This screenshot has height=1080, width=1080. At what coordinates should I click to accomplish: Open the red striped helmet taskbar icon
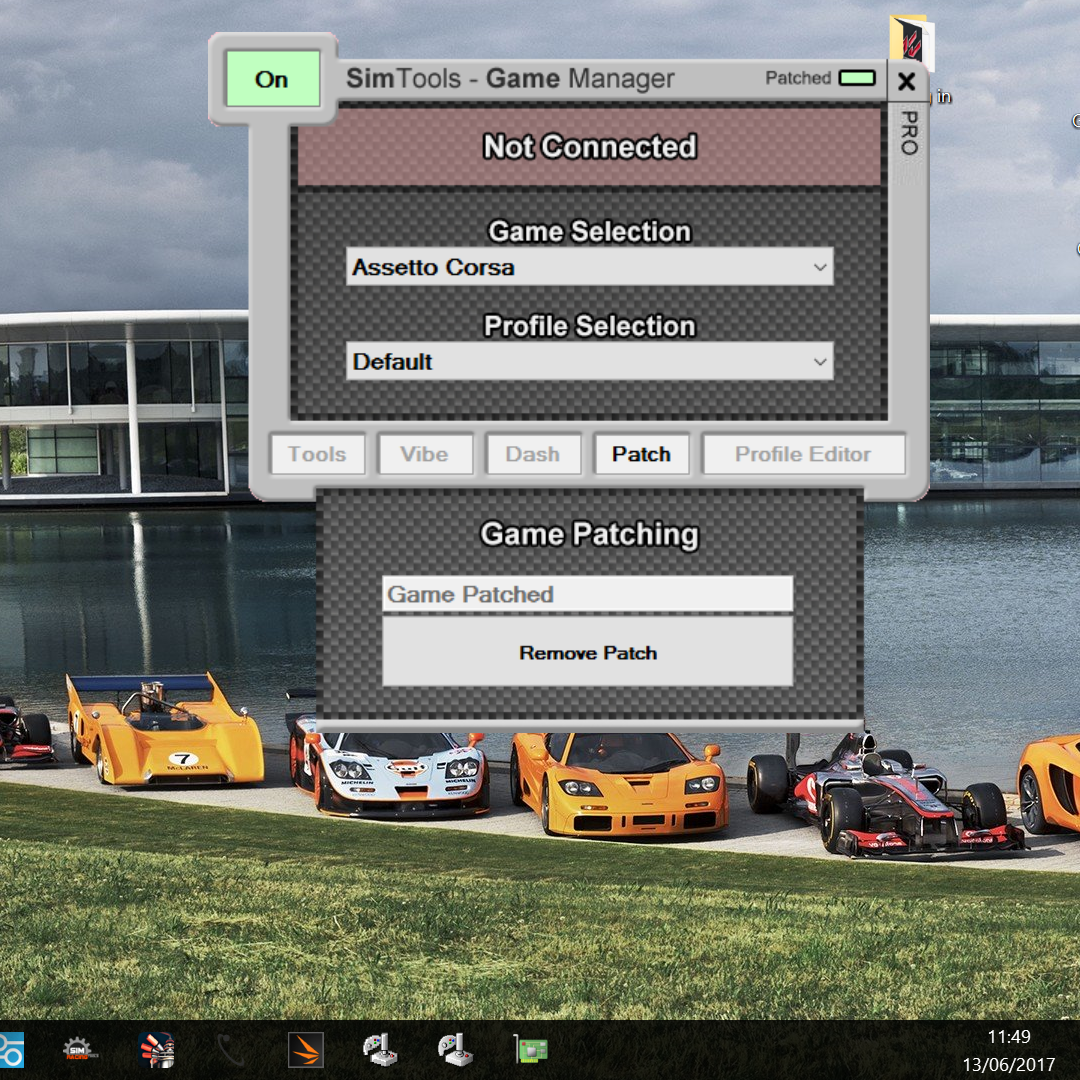[x=156, y=1050]
